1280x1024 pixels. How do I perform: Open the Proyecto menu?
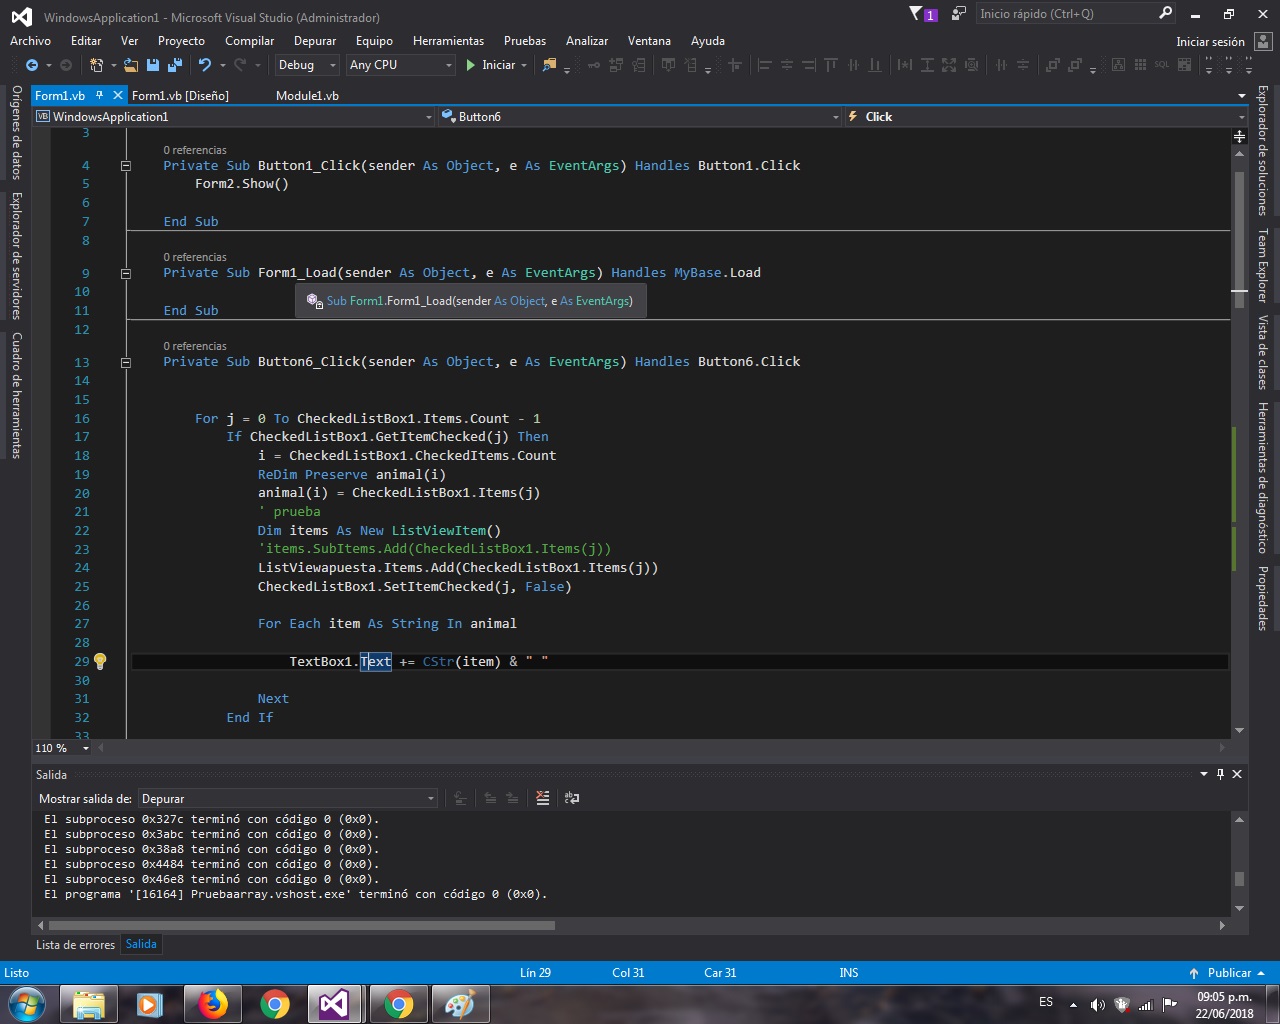(x=181, y=41)
